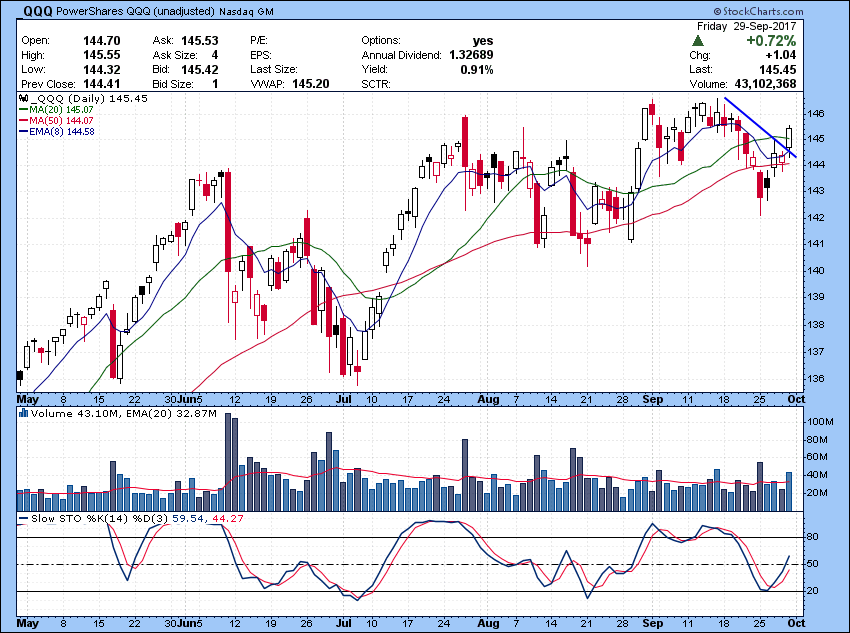Click the Annual Dividend value 1.32689
The height and width of the screenshot is (633, 850).
[471, 55]
